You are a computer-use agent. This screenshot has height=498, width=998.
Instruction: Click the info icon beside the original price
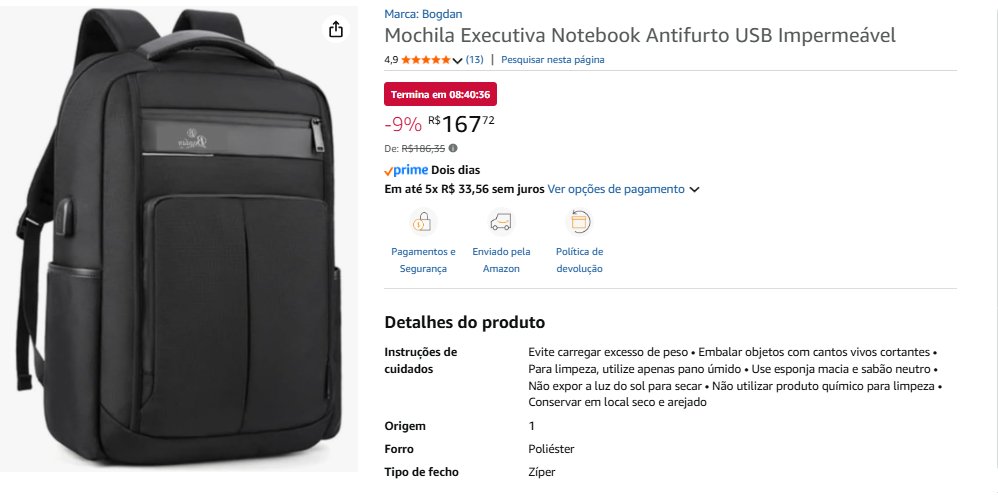pos(453,148)
